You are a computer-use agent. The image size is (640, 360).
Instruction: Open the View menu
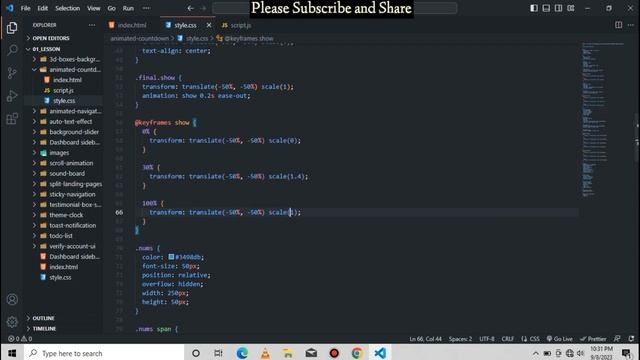pyautogui.click(x=93, y=8)
